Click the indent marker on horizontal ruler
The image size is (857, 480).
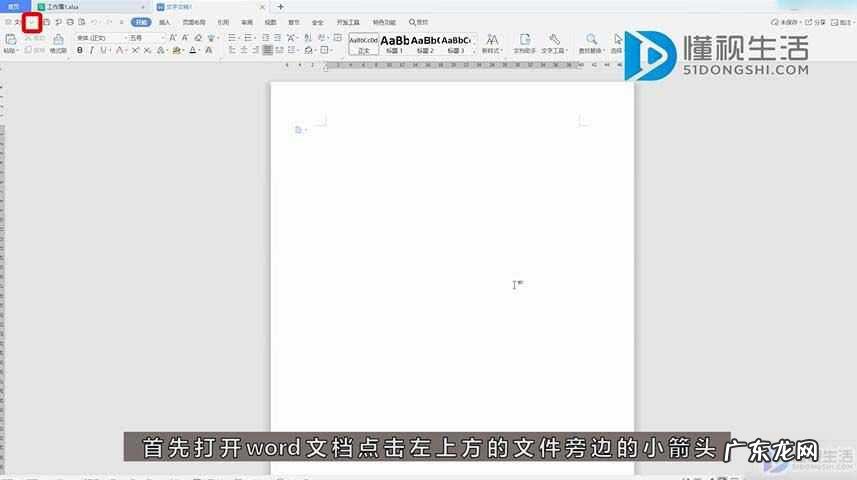pos(326,67)
